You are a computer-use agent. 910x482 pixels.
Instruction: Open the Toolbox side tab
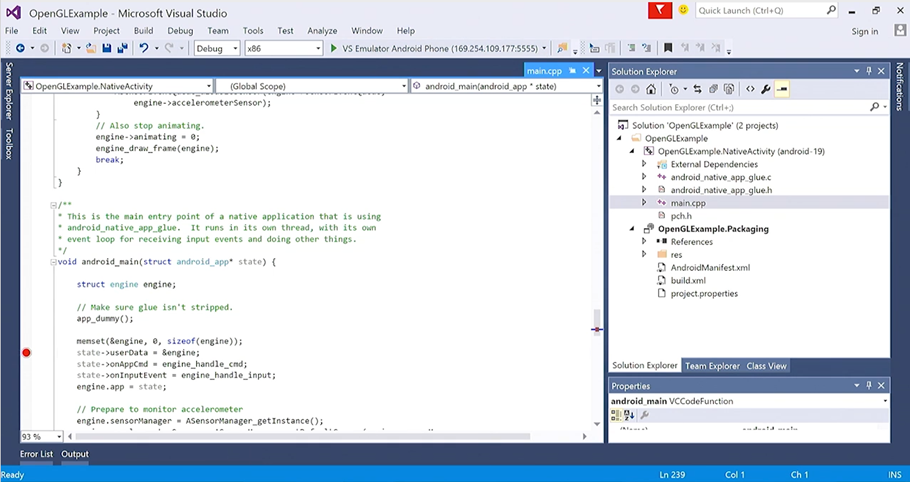[x=9, y=143]
